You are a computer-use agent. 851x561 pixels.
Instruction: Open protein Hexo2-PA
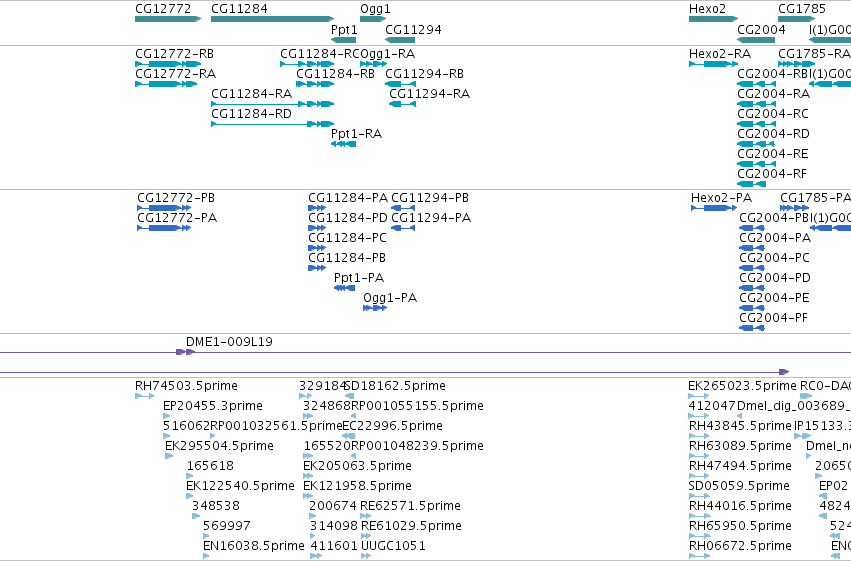click(714, 208)
